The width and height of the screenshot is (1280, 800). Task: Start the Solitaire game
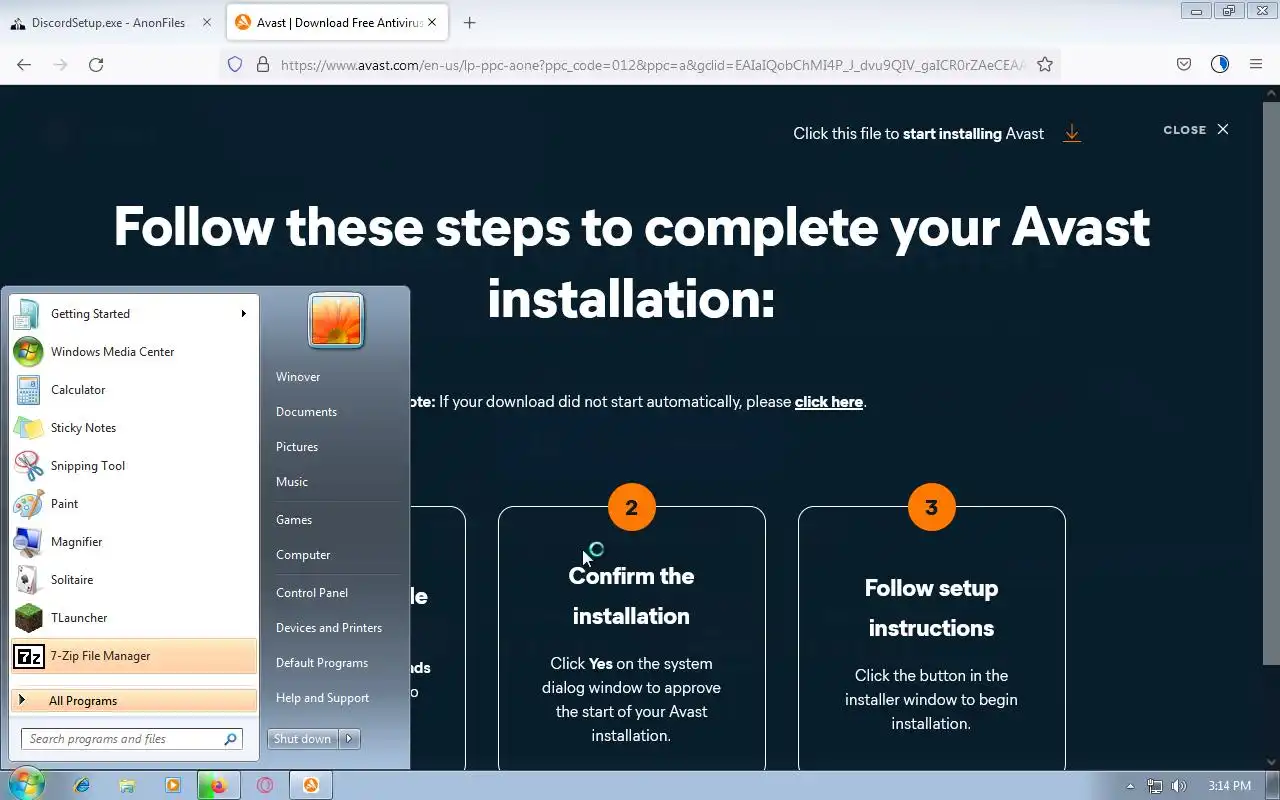click(x=133, y=580)
